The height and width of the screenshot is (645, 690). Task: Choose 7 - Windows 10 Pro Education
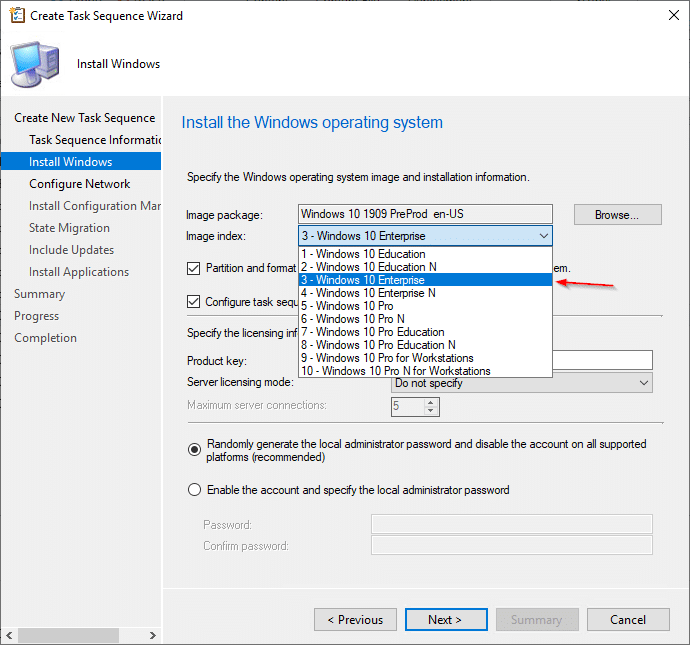coord(425,332)
